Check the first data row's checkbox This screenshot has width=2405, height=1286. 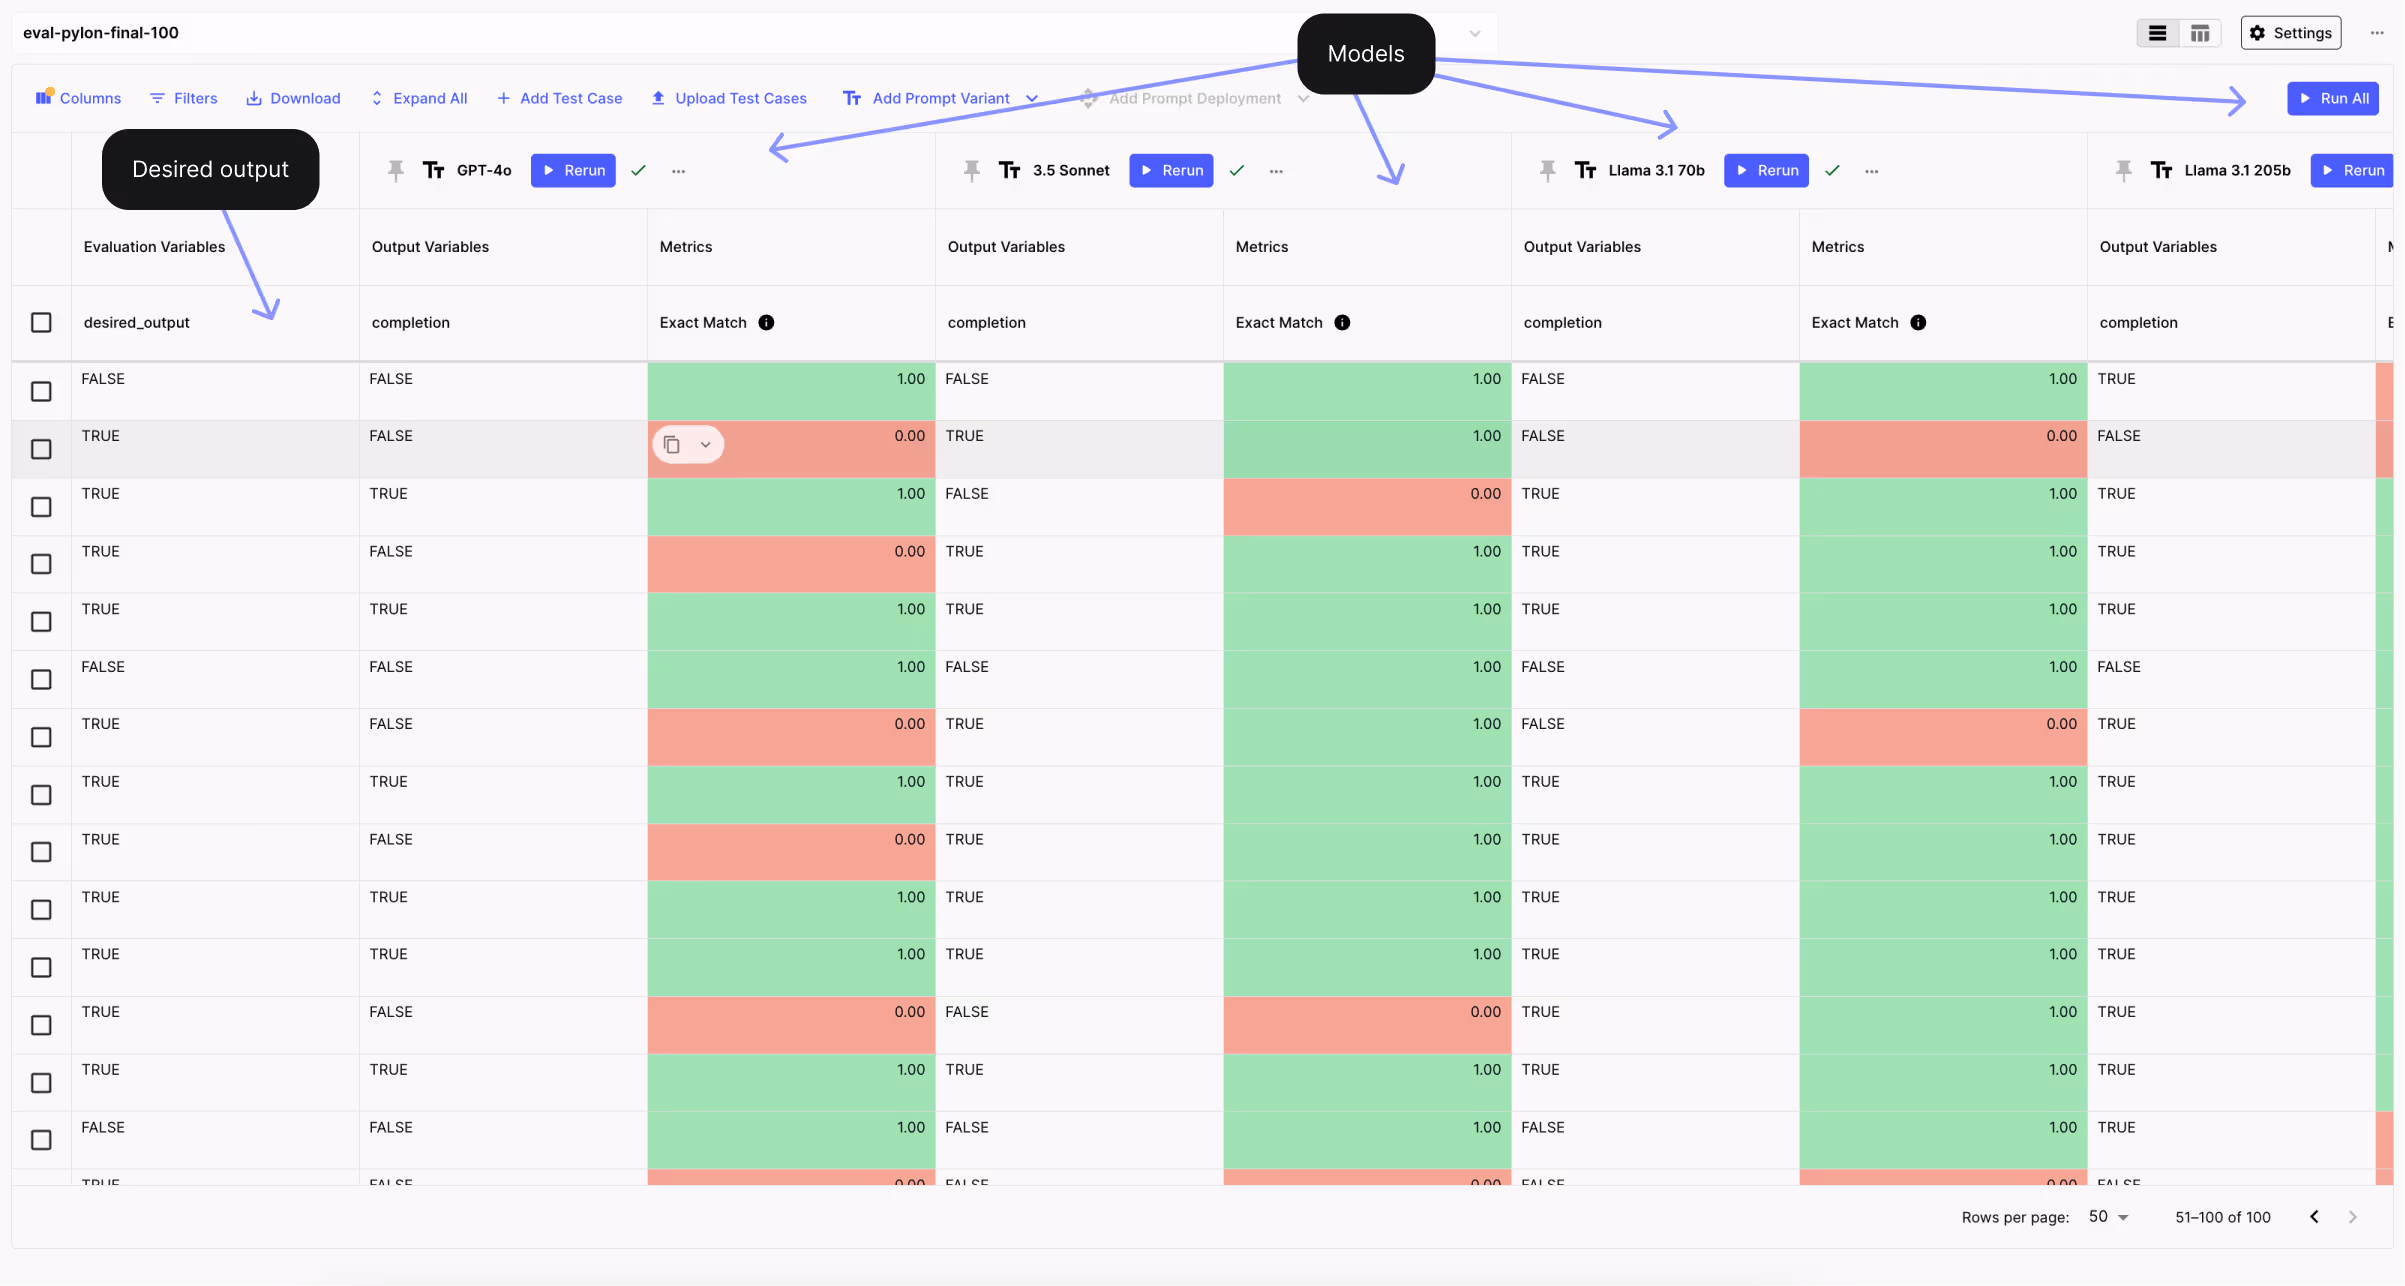(41, 391)
